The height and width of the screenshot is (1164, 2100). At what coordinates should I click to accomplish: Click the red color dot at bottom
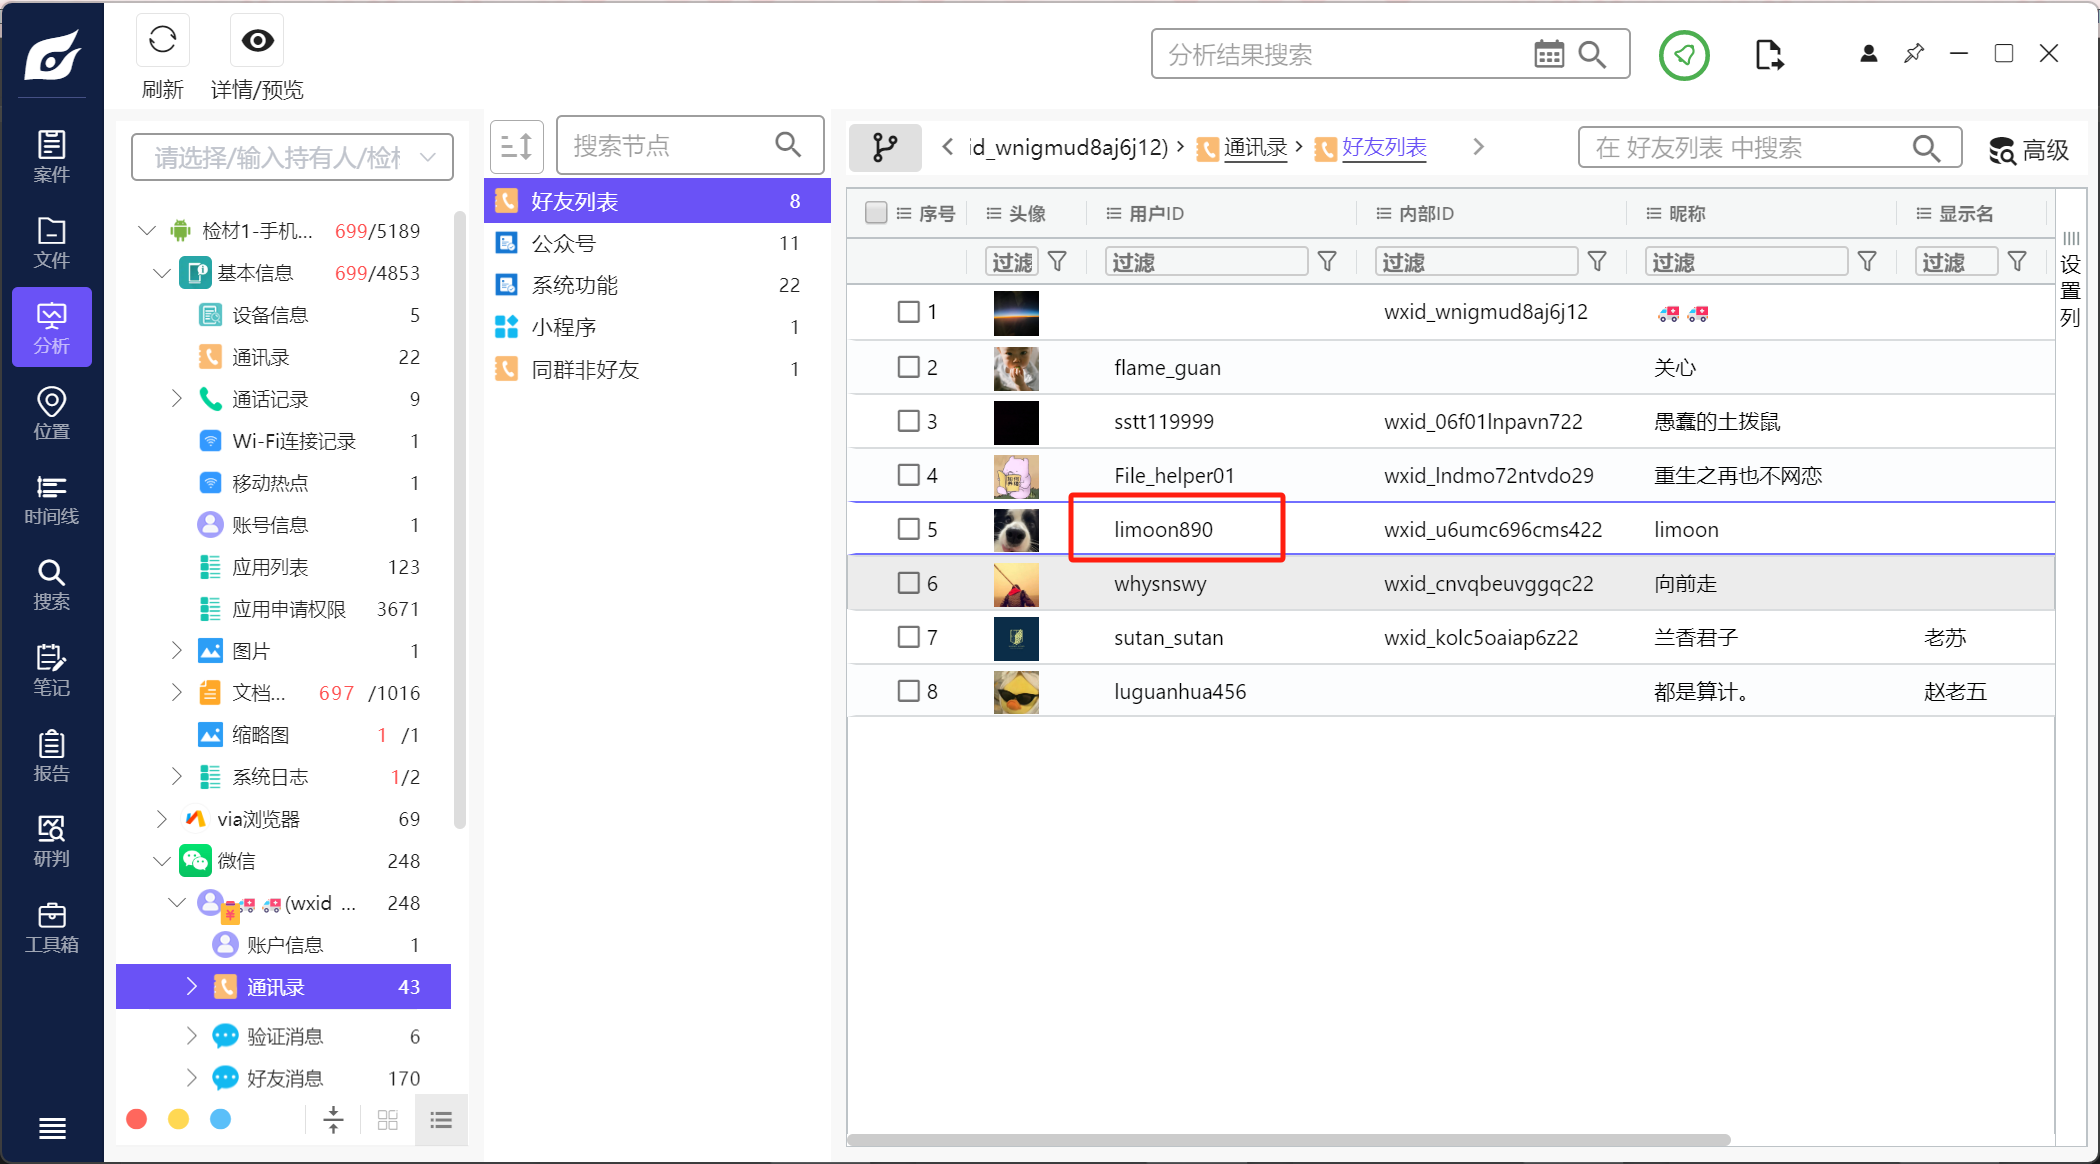tap(137, 1119)
